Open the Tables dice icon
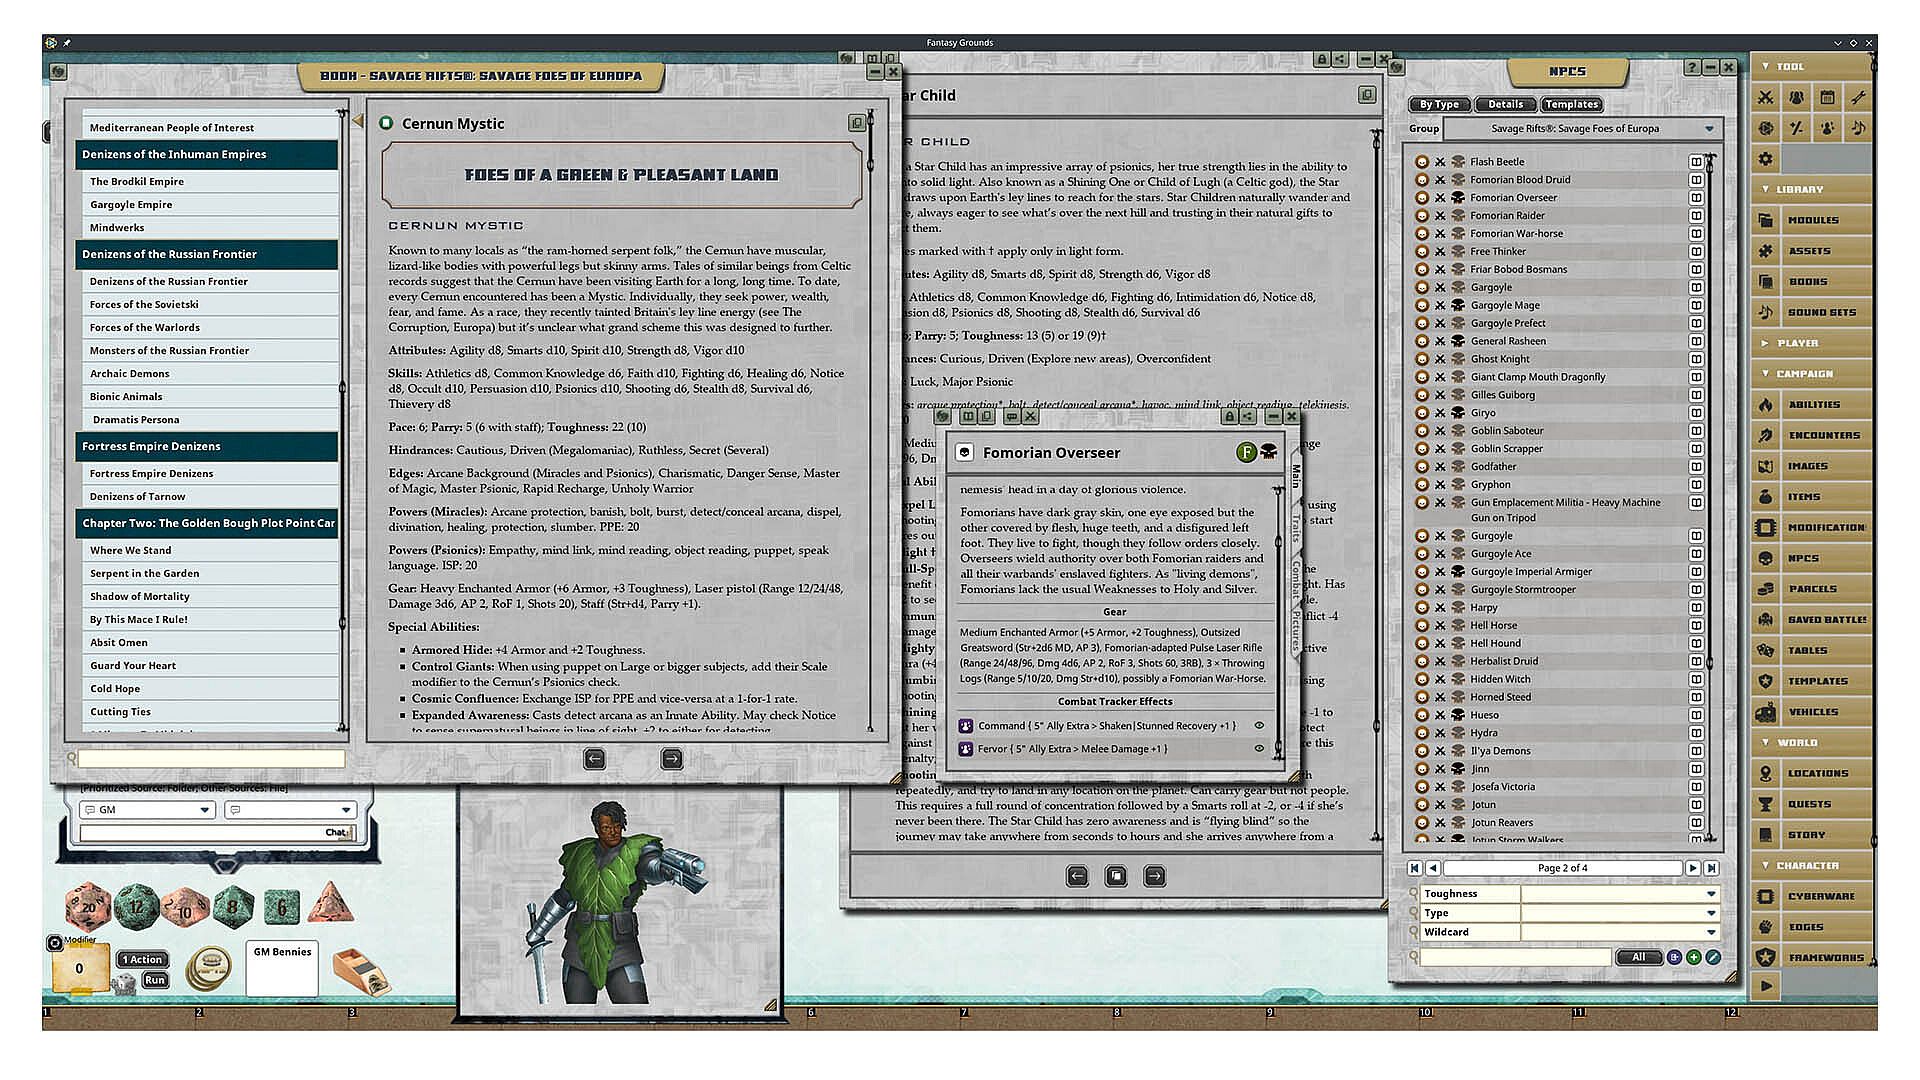 click(x=1766, y=651)
